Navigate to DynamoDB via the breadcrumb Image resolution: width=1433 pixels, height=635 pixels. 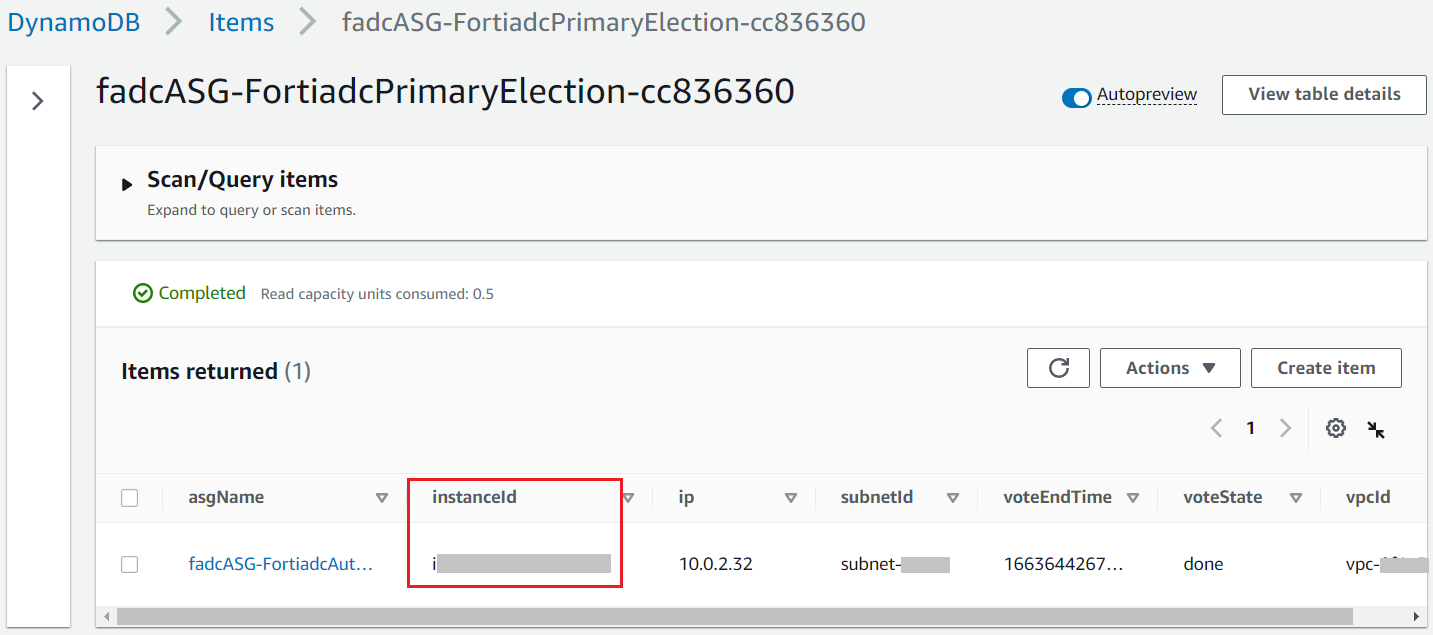[73, 21]
